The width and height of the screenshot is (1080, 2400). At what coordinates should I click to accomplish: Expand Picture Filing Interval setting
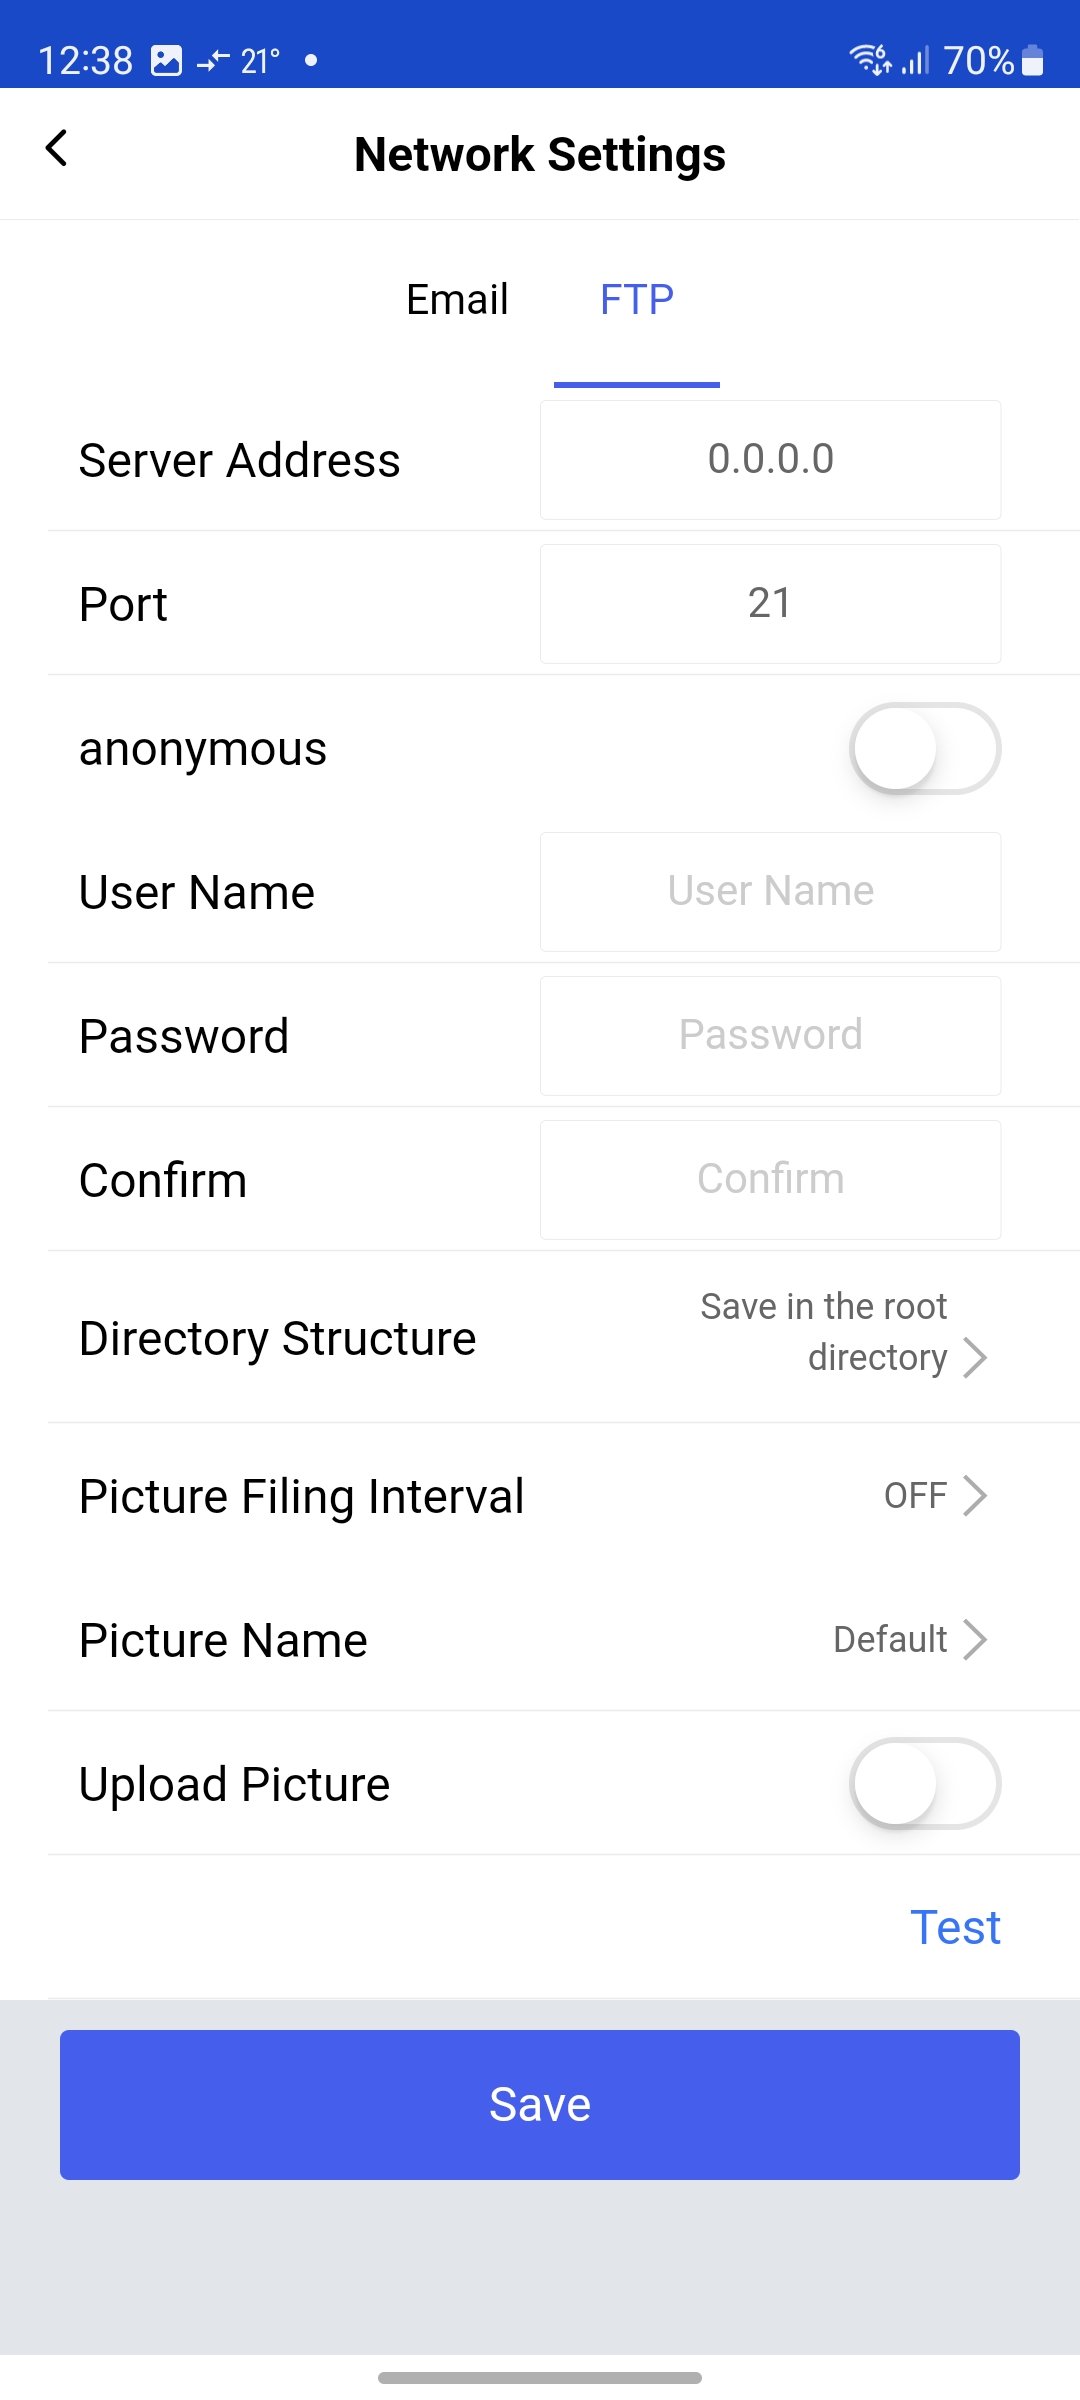(x=975, y=1496)
